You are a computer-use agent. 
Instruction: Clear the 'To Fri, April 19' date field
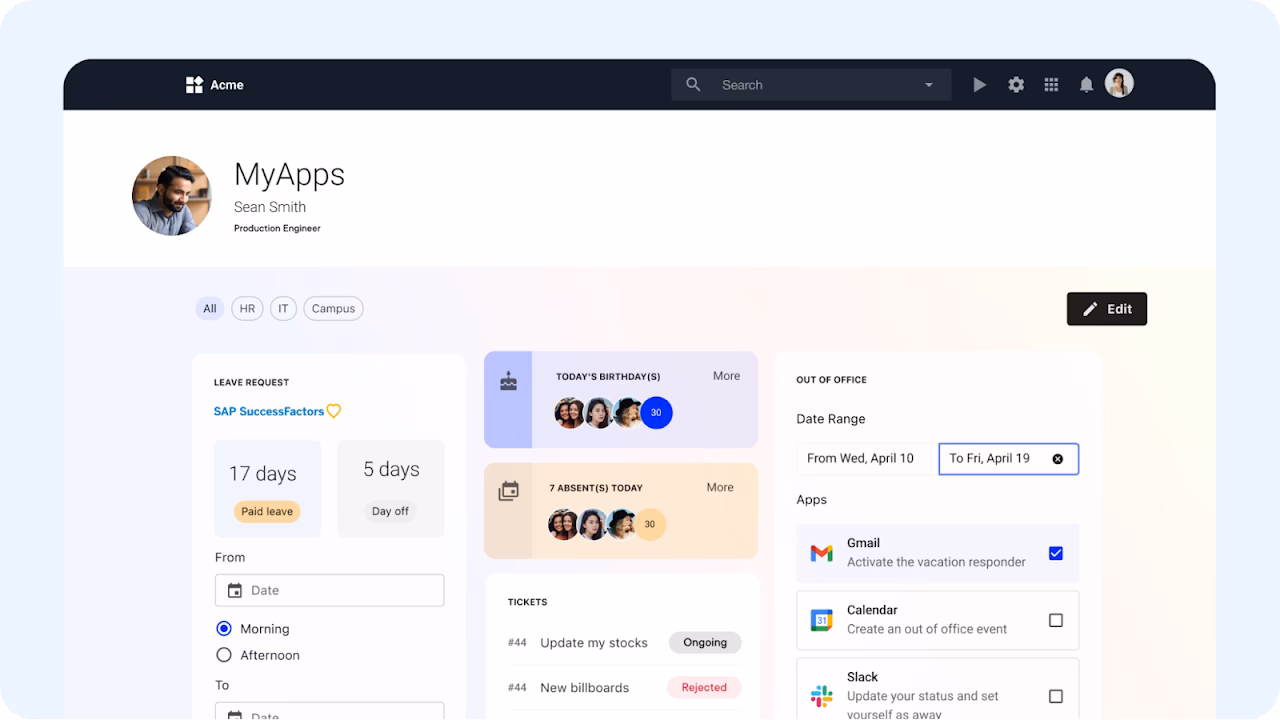(1058, 459)
